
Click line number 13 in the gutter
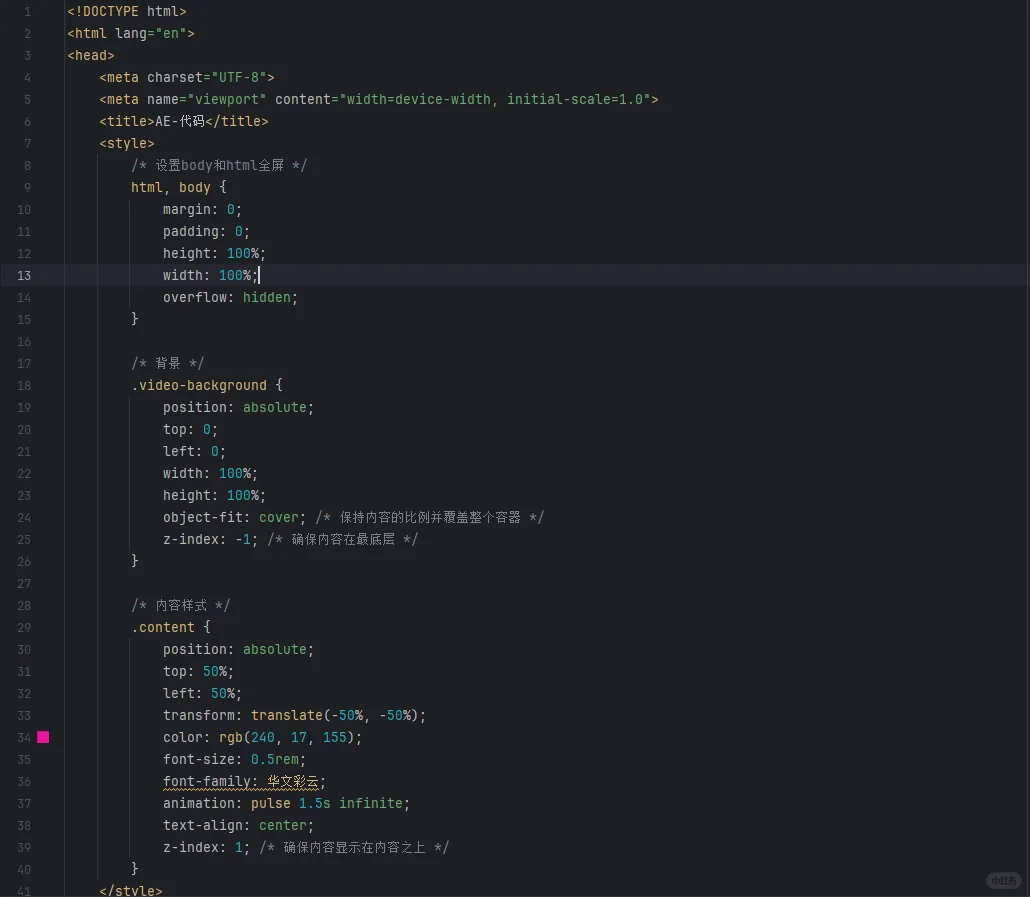[24, 276]
